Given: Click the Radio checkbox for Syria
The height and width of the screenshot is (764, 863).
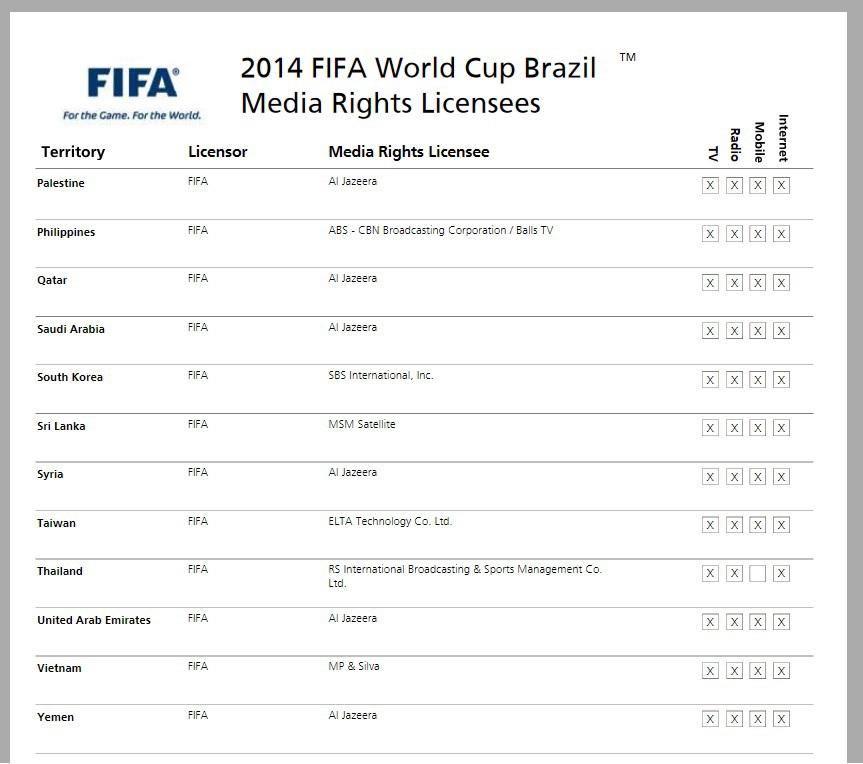Looking at the screenshot, I should tap(734, 477).
